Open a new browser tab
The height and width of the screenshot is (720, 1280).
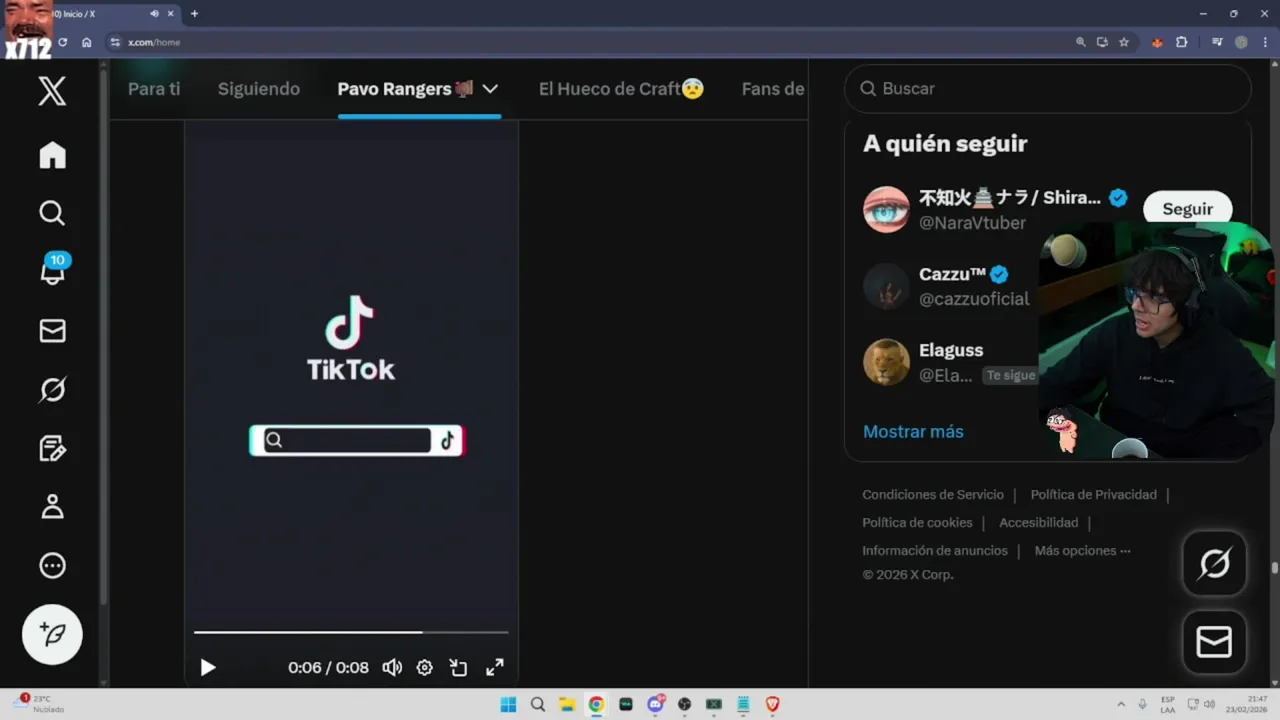[x=194, y=14]
